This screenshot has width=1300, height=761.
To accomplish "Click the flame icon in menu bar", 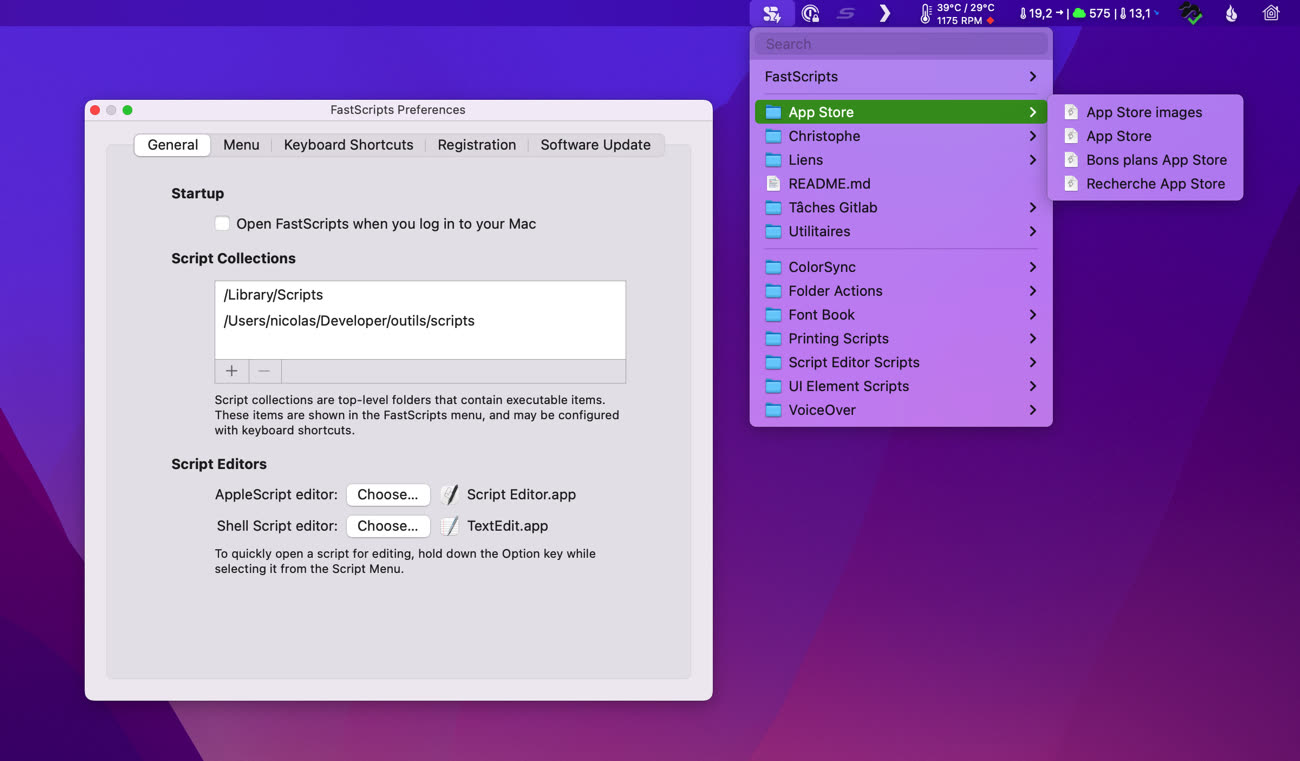I will (x=1231, y=13).
